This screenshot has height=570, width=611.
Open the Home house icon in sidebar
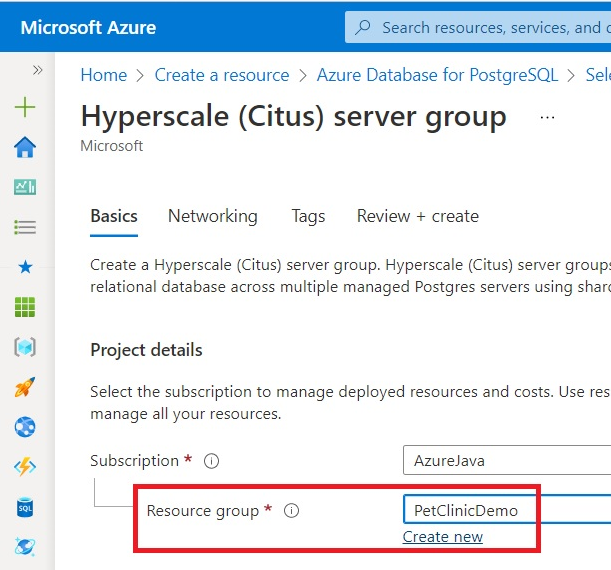coord(25,147)
